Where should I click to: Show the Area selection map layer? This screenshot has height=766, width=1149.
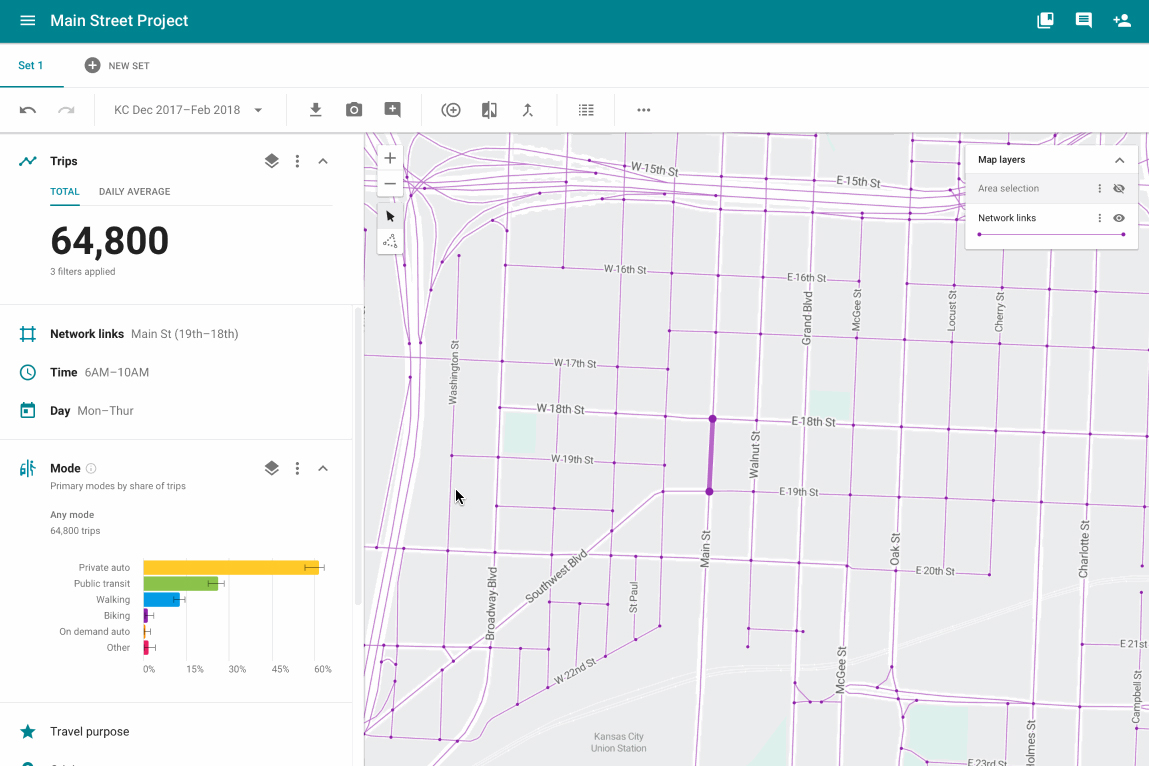click(1120, 188)
